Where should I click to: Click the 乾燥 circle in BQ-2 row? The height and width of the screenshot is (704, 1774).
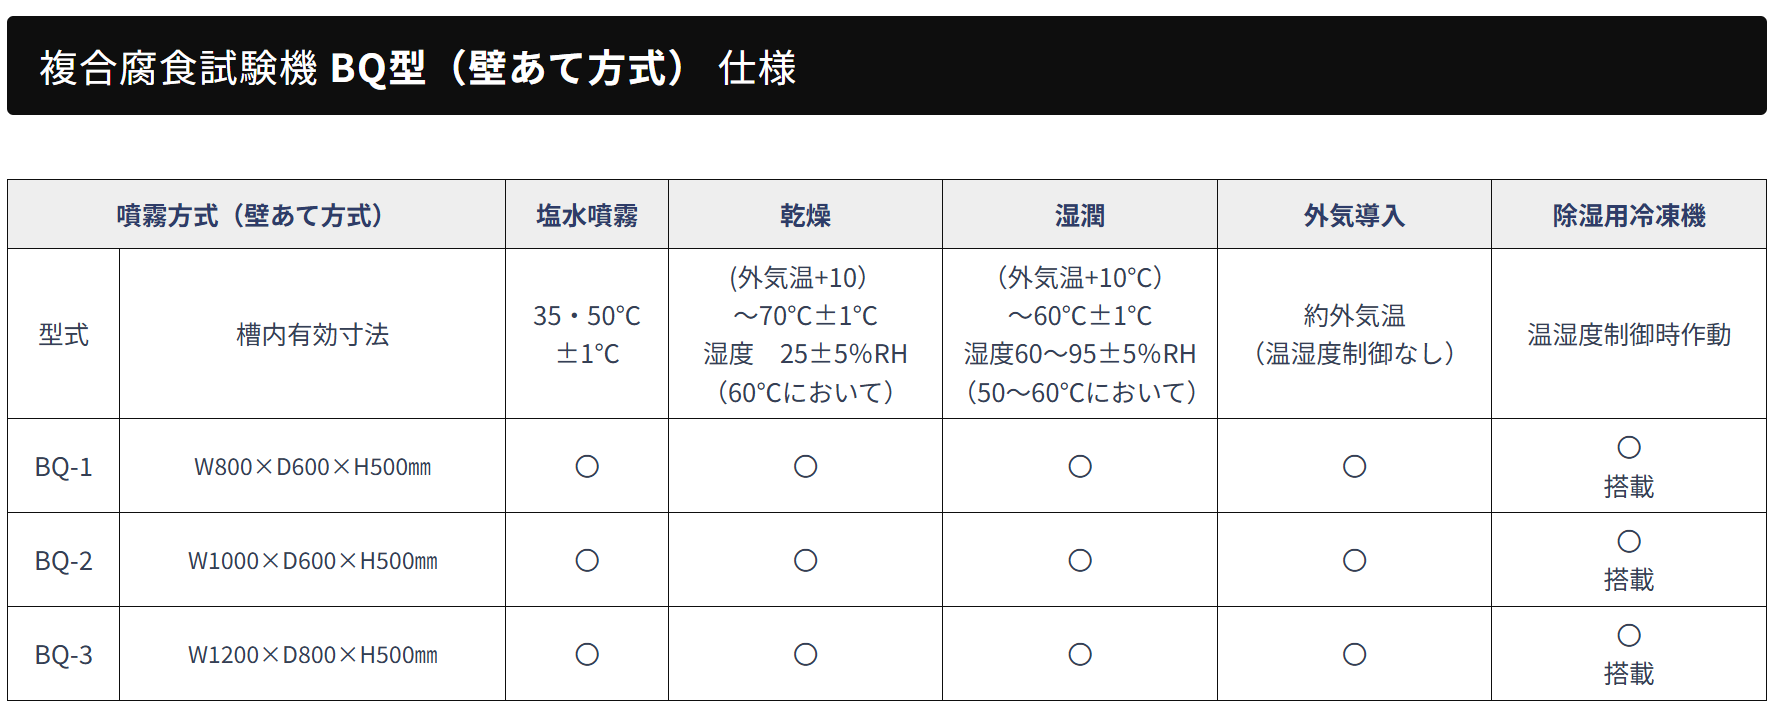[805, 561]
